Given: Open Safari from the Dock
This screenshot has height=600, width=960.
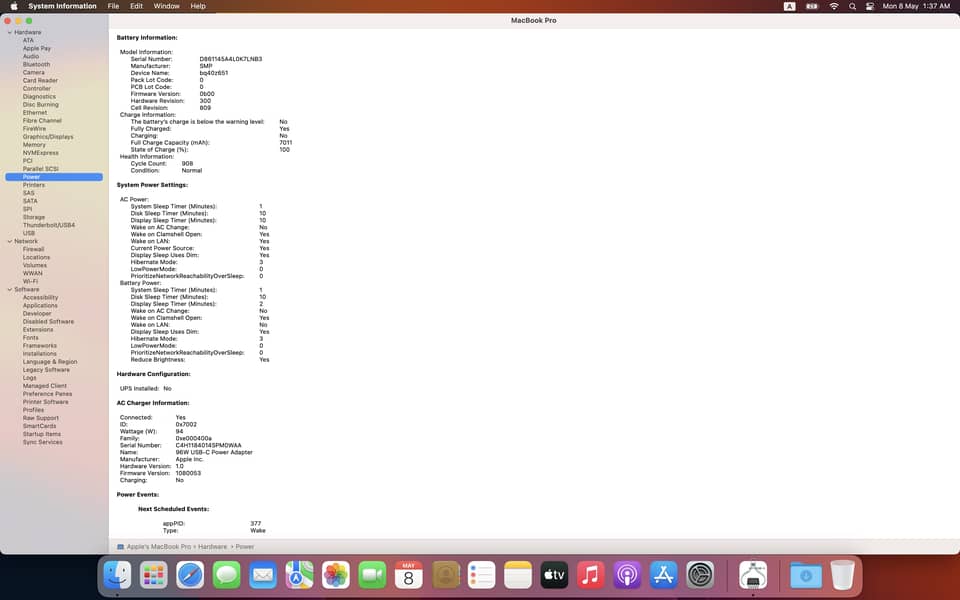Looking at the screenshot, I should [x=190, y=575].
